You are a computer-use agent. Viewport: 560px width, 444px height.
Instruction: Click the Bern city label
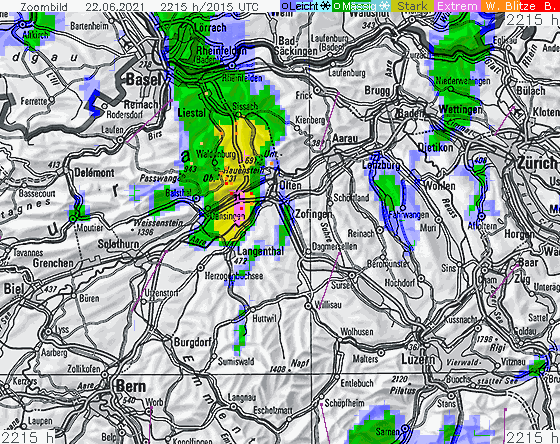[131, 387]
